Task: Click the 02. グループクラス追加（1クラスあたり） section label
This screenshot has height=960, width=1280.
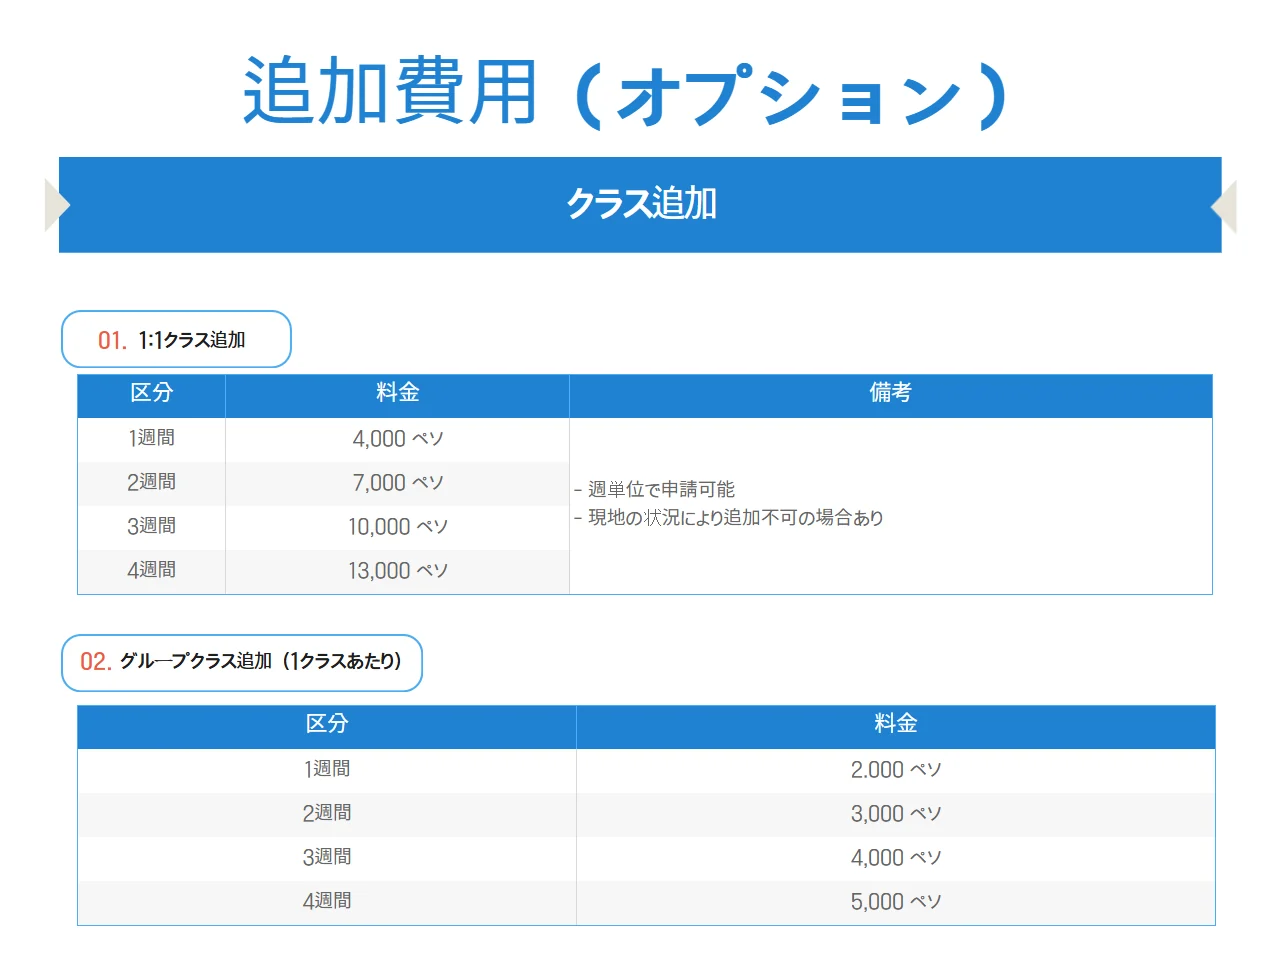Action: click(x=242, y=662)
